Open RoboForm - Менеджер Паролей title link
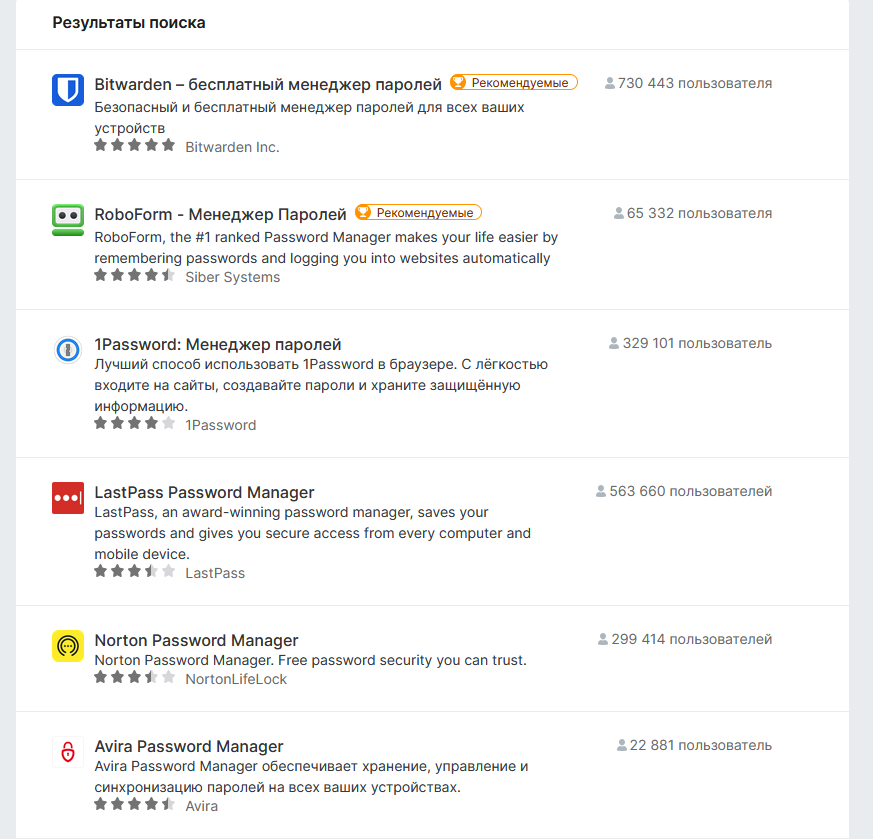The height and width of the screenshot is (839, 873). (x=220, y=214)
